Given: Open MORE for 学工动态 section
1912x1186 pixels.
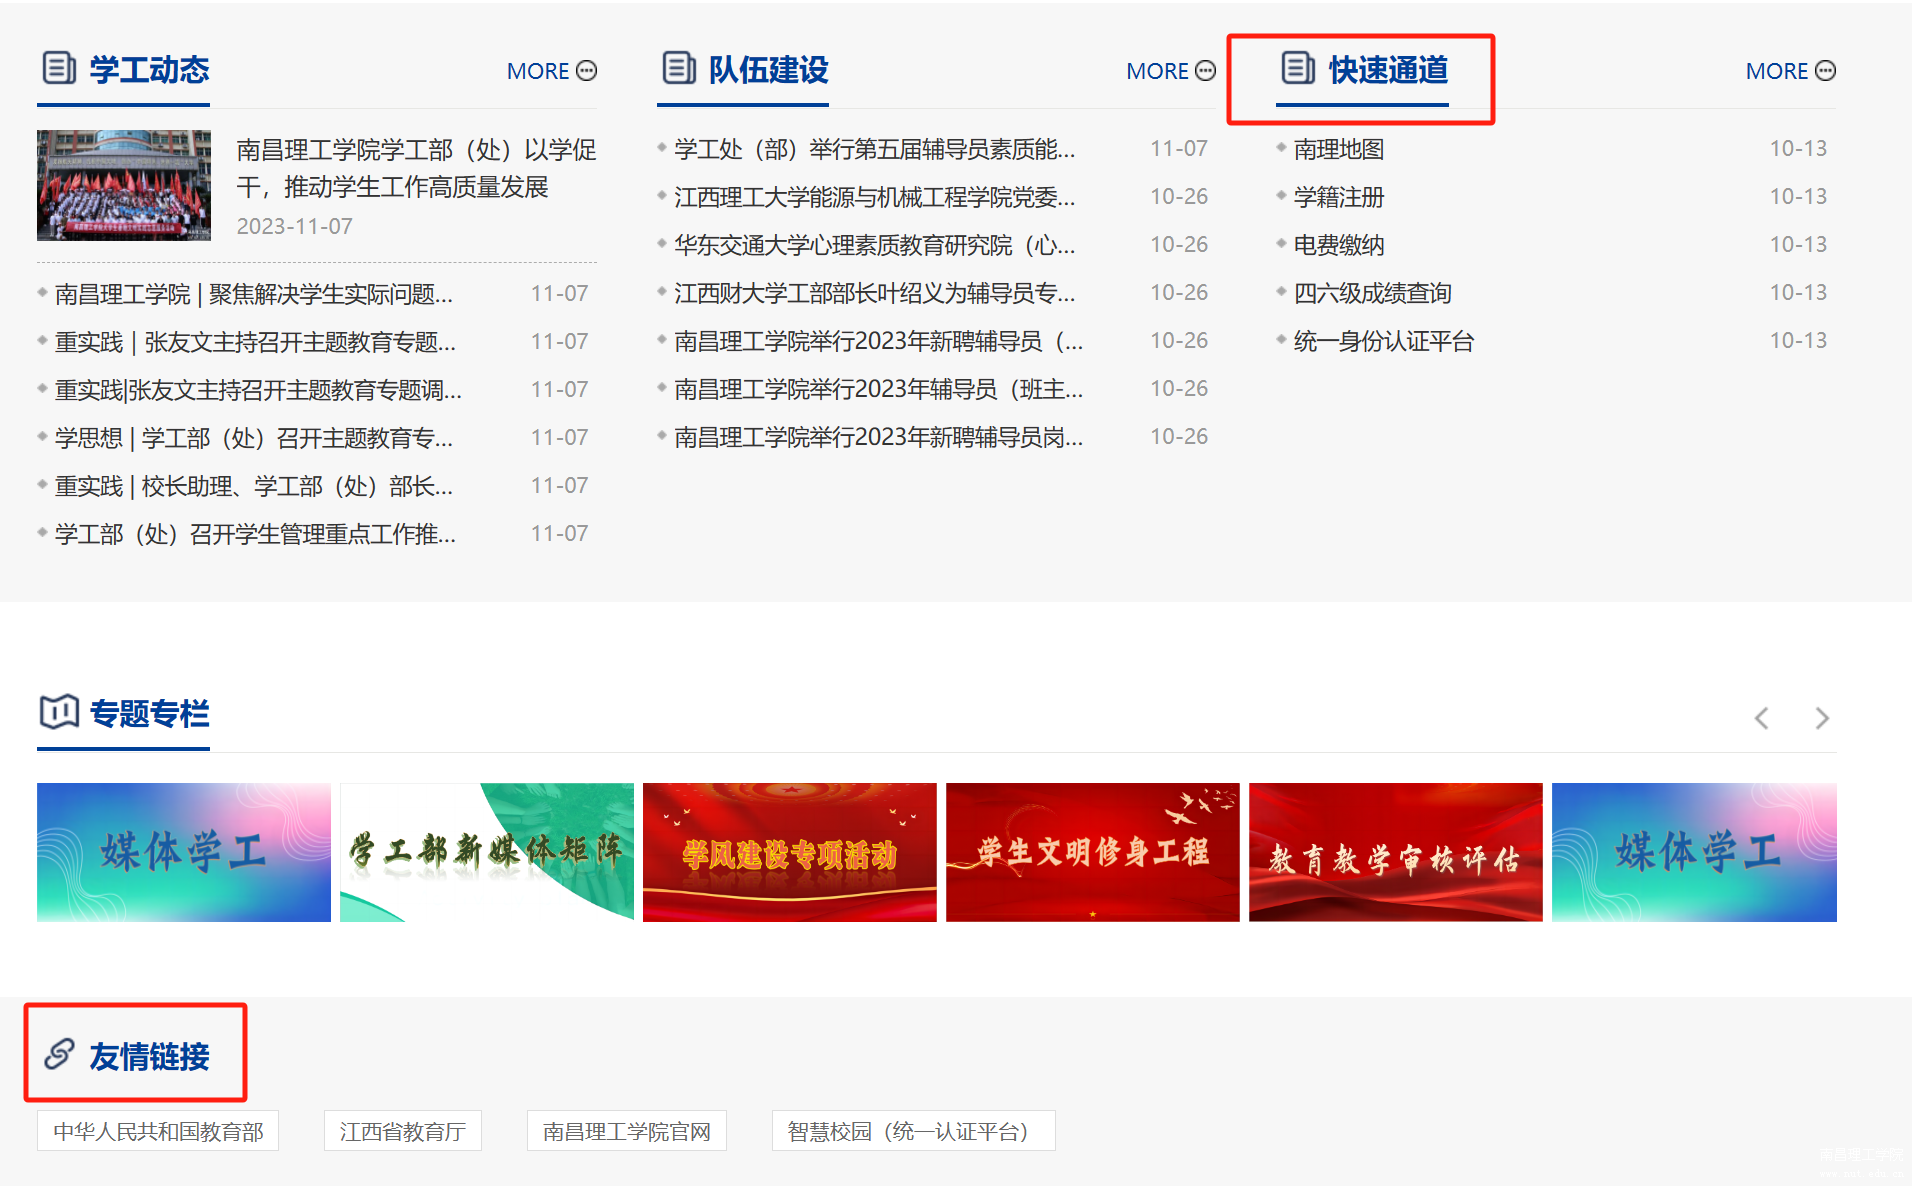Looking at the screenshot, I should click(x=551, y=71).
